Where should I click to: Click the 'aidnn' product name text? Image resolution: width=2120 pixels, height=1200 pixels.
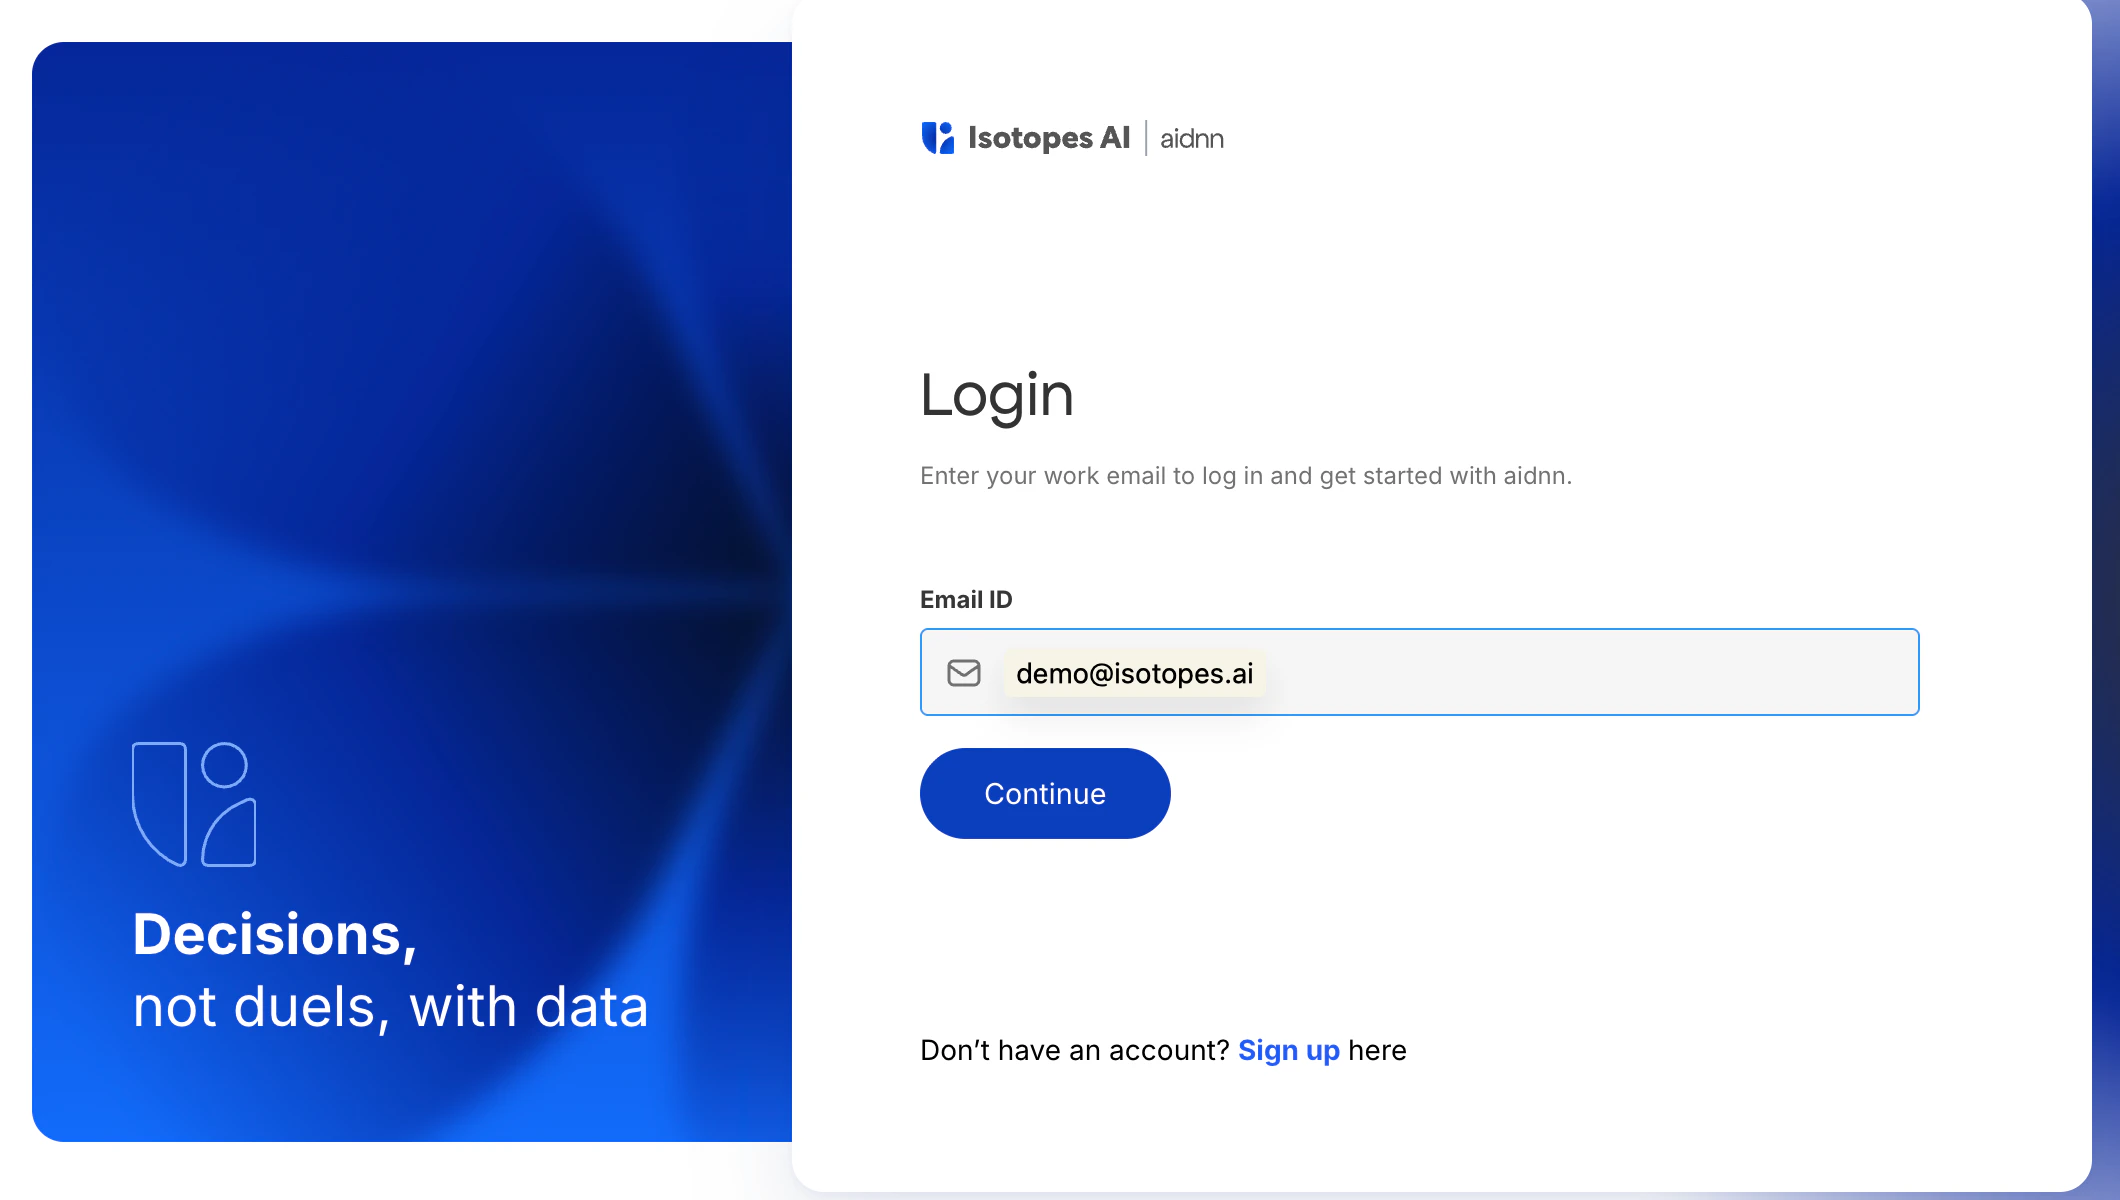coord(1192,139)
